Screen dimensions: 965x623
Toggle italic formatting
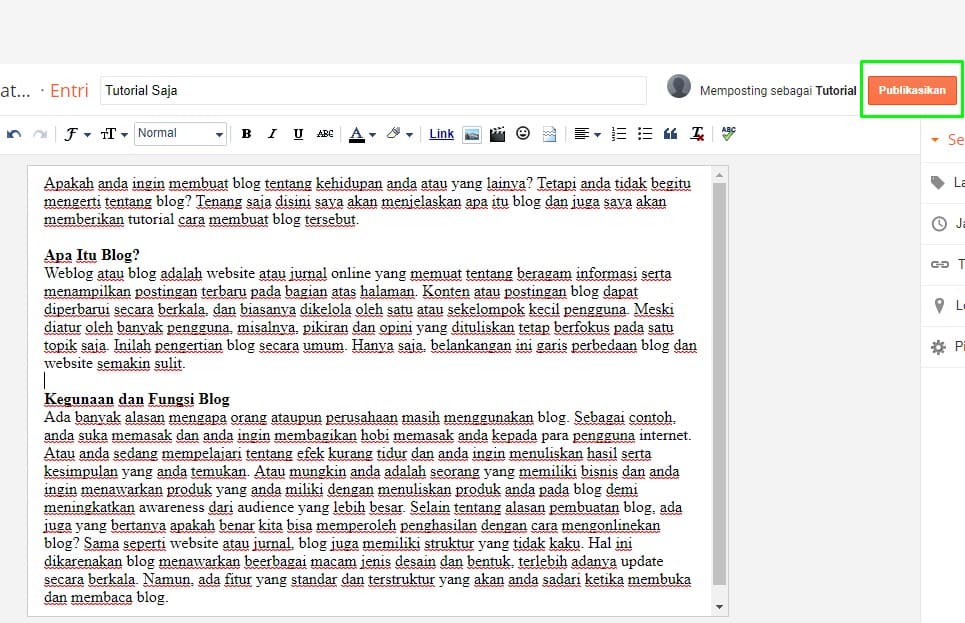[272, 134]
